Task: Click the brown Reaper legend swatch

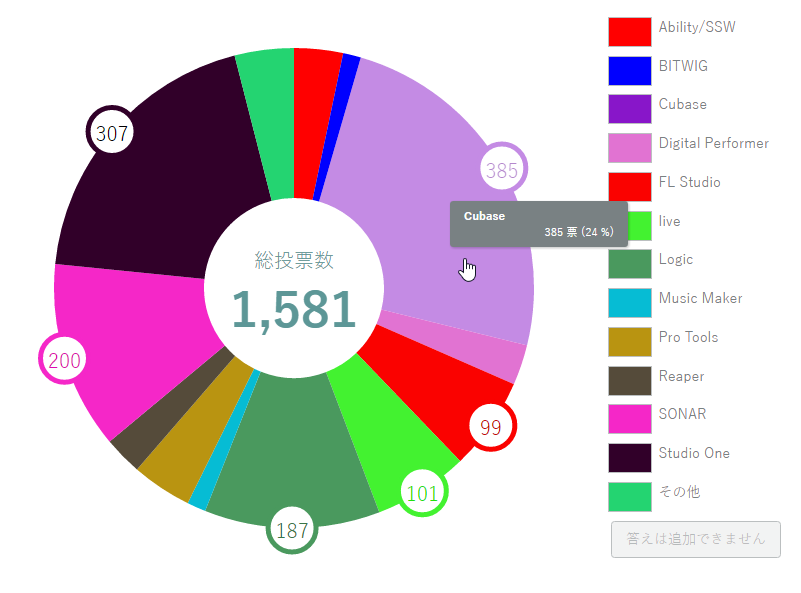Action: pyautogui.click(x=629, y=381)
